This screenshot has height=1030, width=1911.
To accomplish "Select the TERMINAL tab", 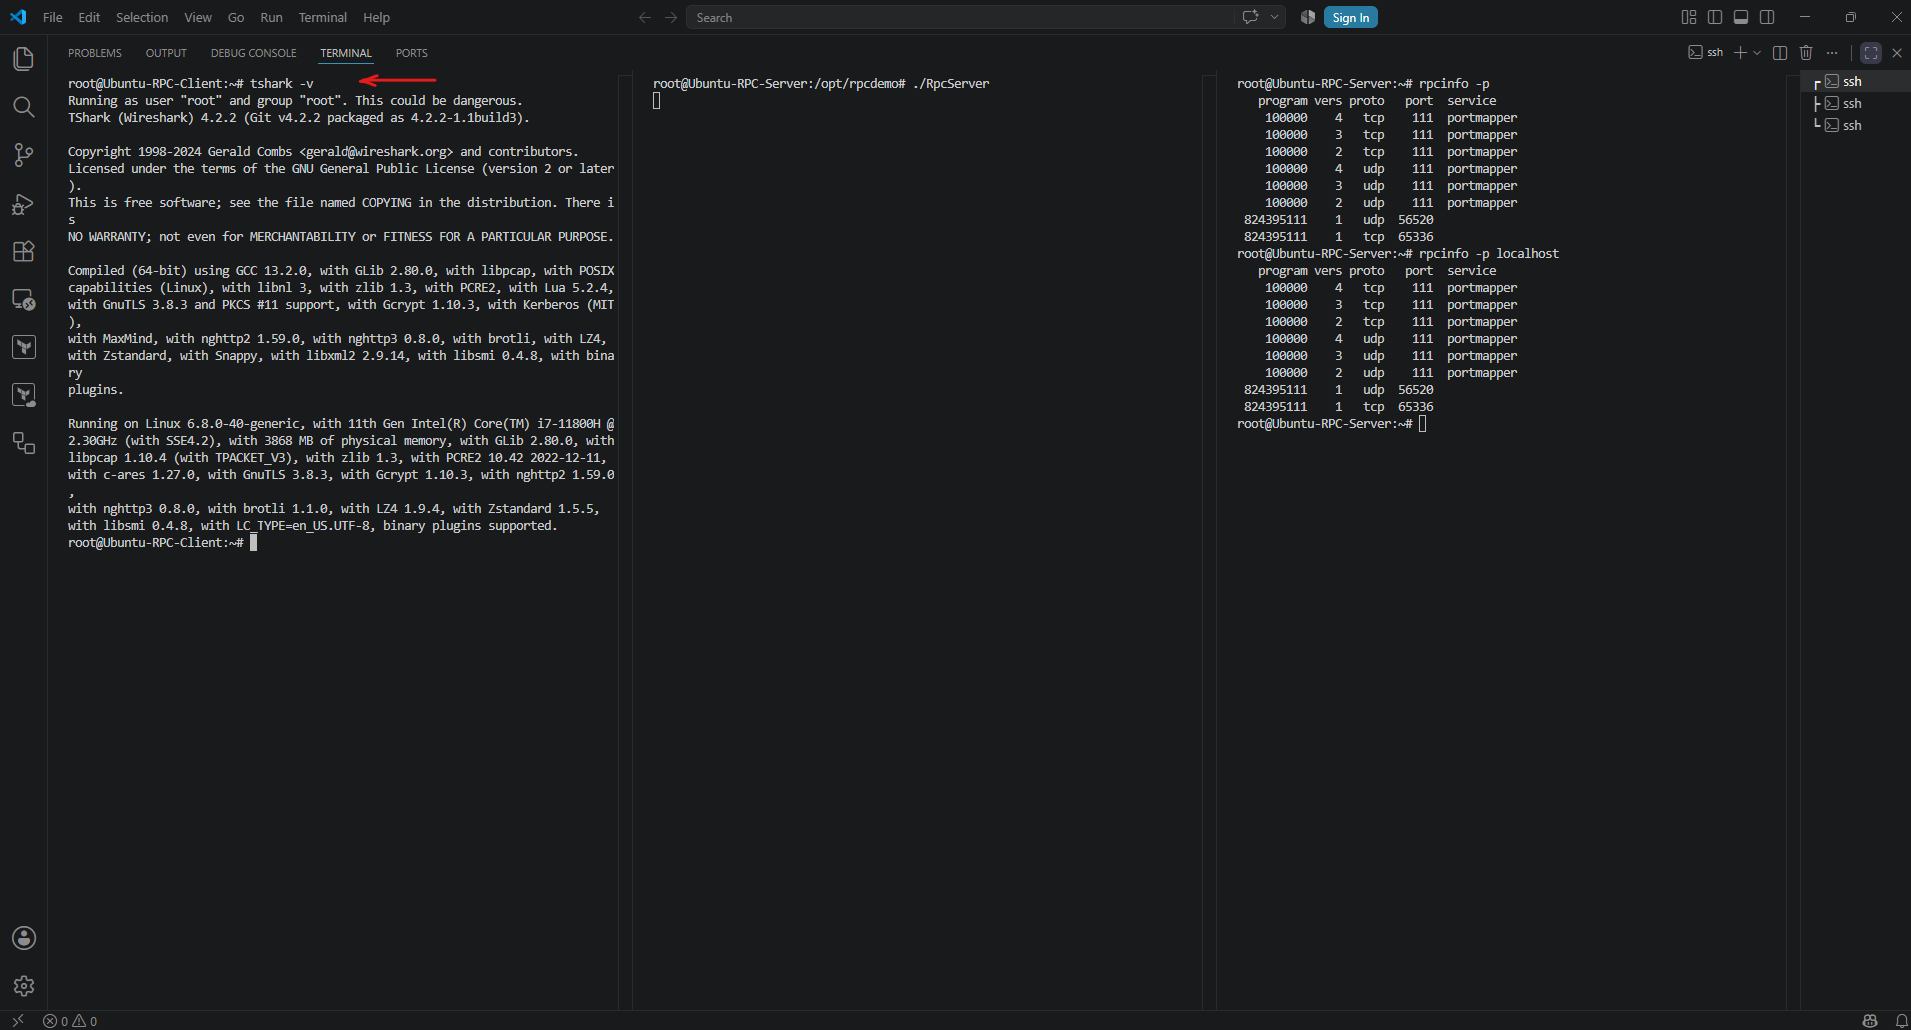I will coord(346,53).
